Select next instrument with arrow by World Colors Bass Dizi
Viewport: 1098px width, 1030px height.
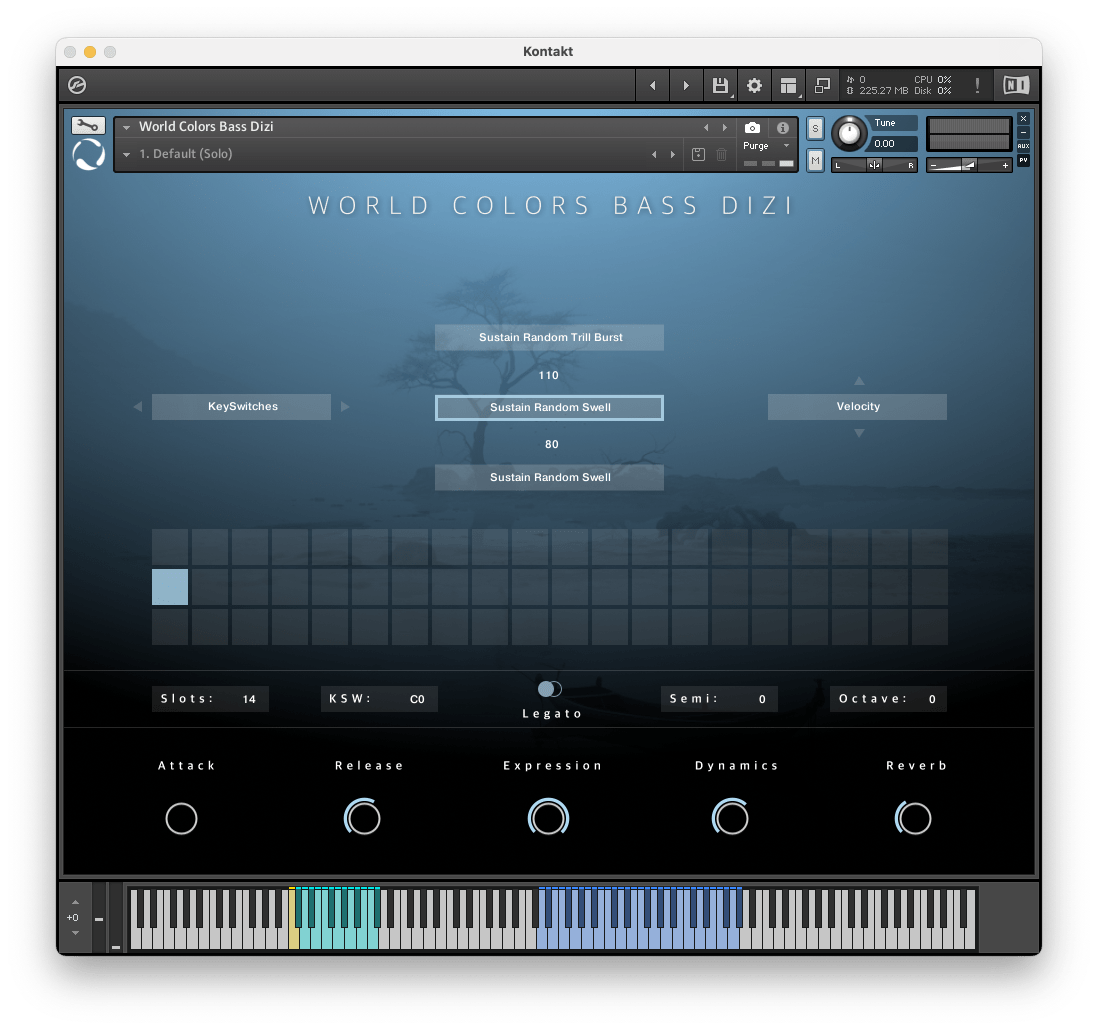[x=725, y=127]
